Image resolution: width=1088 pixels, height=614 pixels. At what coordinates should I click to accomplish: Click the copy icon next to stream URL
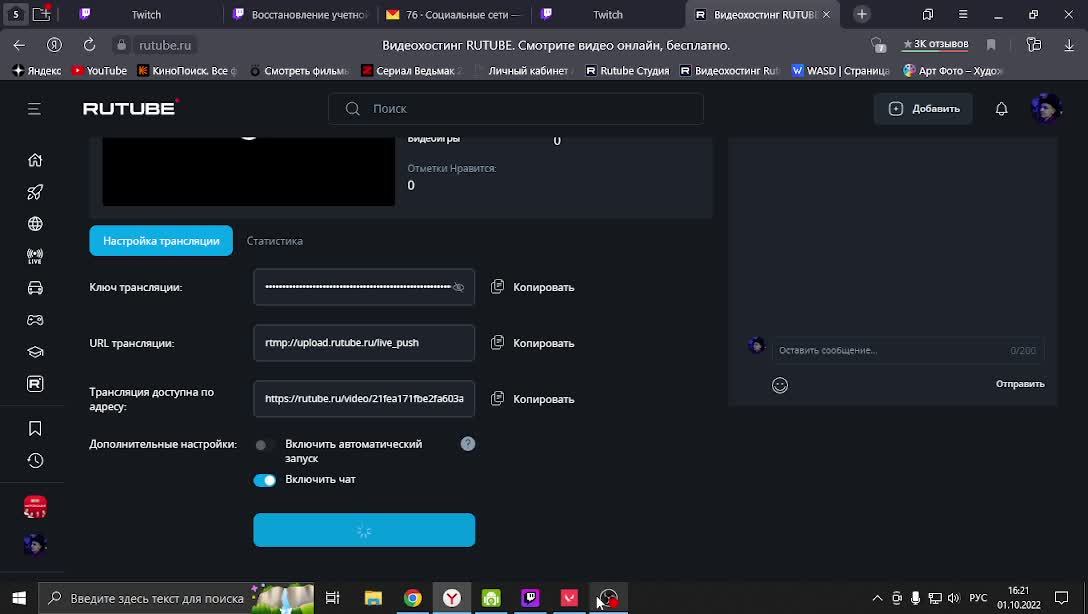(497, 343)
